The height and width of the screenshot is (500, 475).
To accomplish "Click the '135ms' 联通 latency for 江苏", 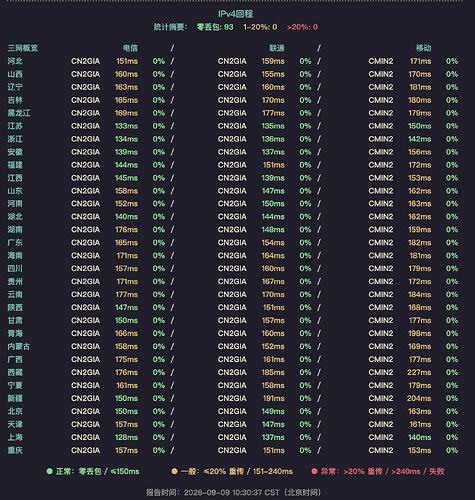I will pyautogui.click(x=273, y=126).
